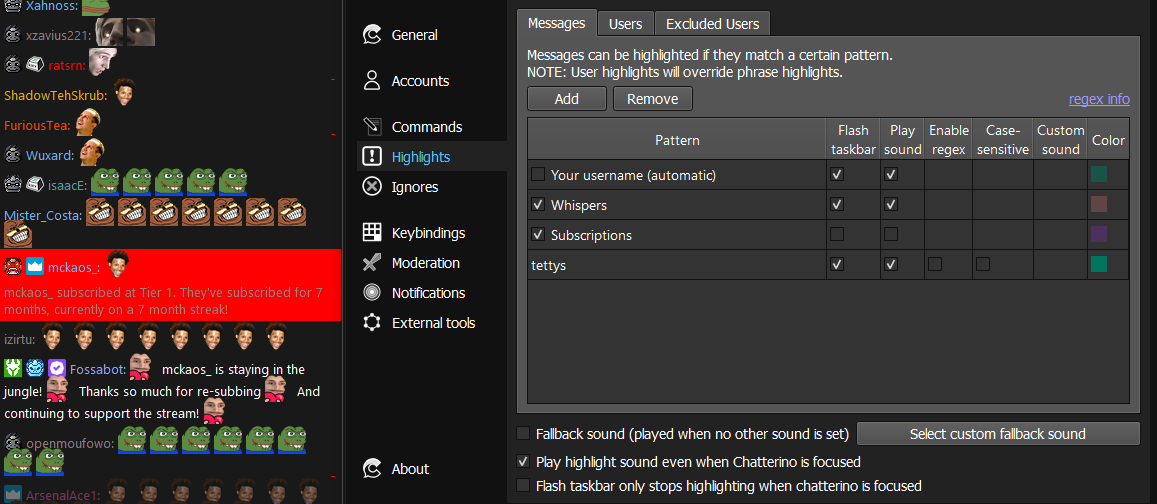Change the Whispers highlight color swatch

[1099, 204]
